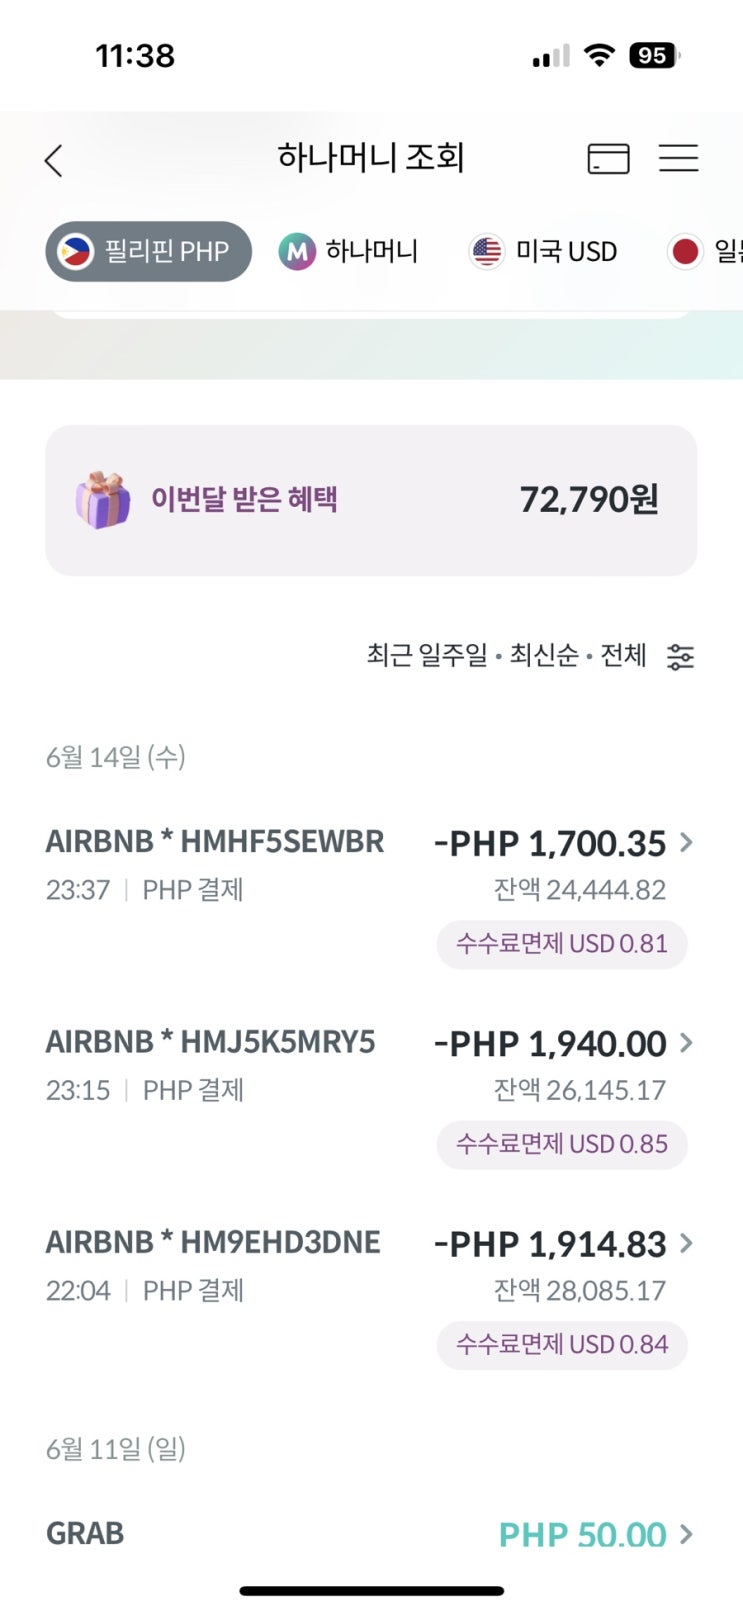Tap the gift box icon
This screenshot has width=743, height=1611.
103,500
